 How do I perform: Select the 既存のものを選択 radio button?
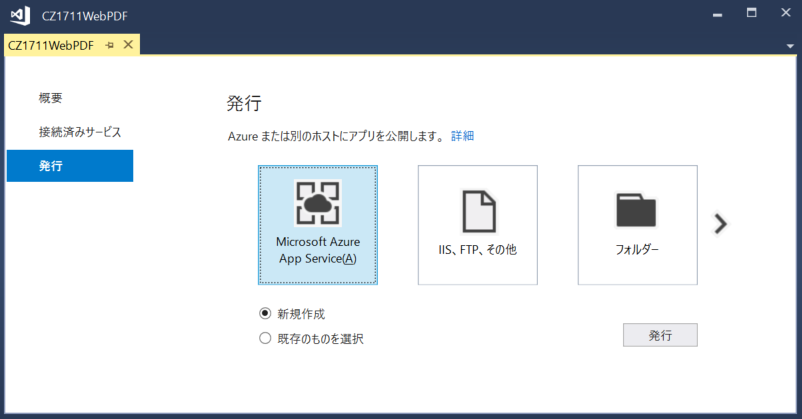(265, 338)
